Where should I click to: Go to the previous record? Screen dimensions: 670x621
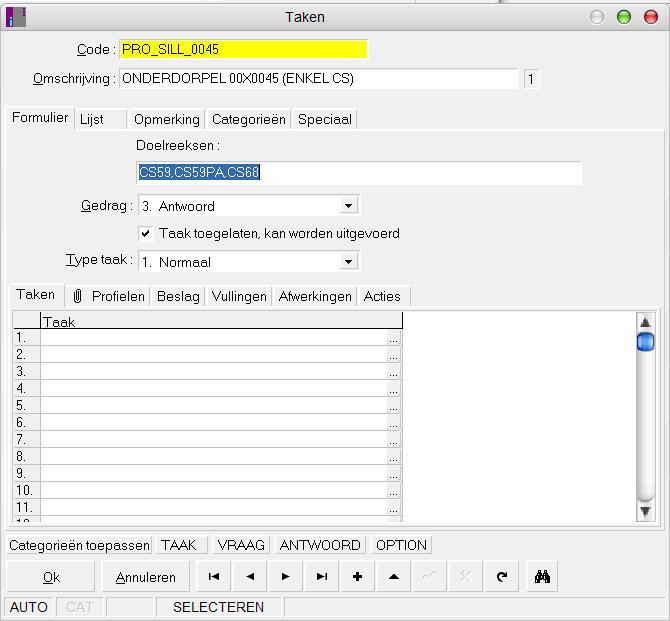click(x=250, y=577)
